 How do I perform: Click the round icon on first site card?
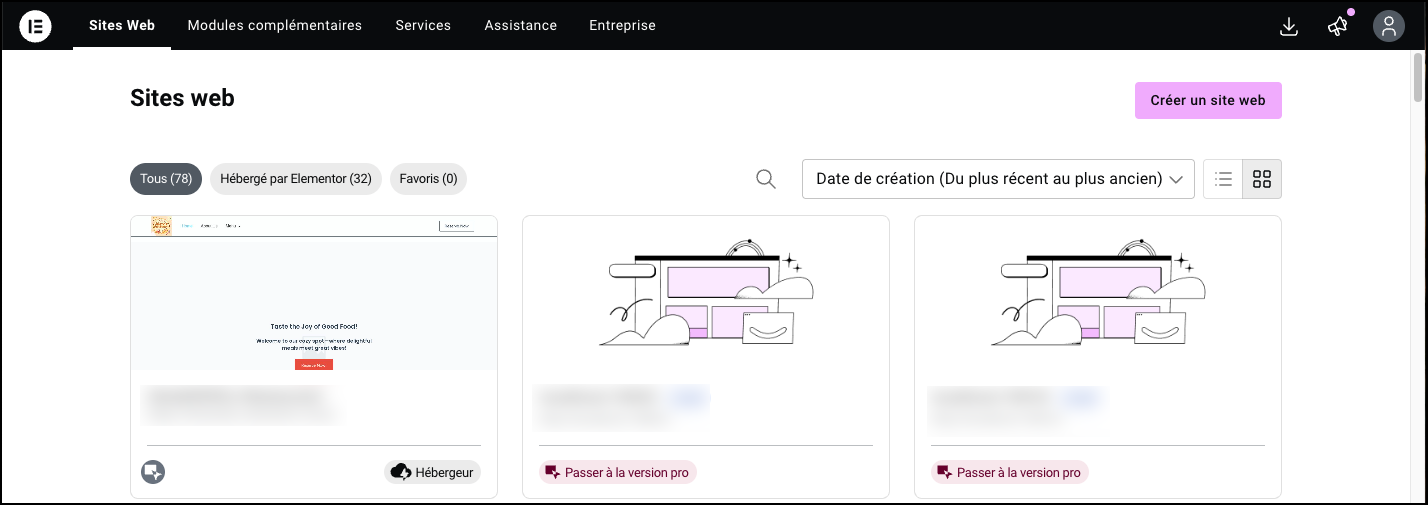(153, 472)
